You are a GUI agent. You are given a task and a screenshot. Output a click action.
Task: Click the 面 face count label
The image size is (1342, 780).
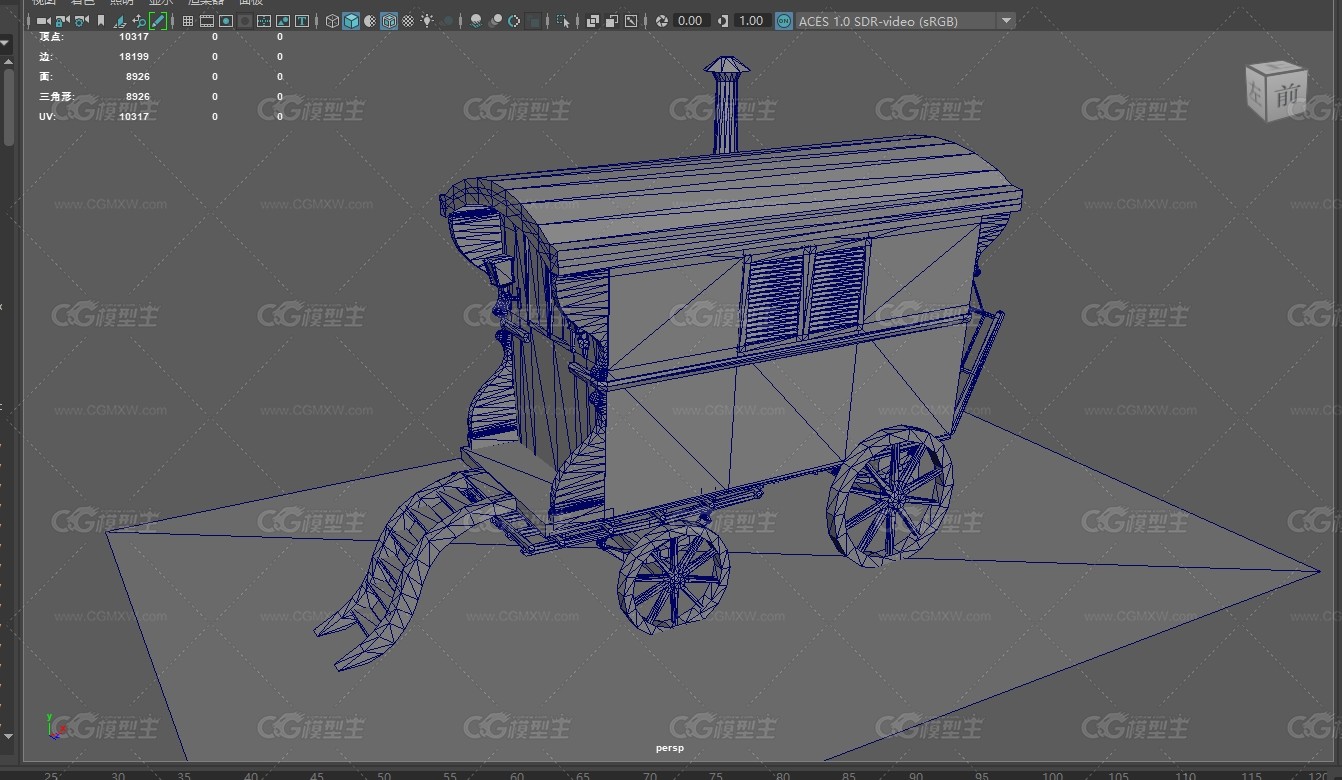(x=45, y=77)
